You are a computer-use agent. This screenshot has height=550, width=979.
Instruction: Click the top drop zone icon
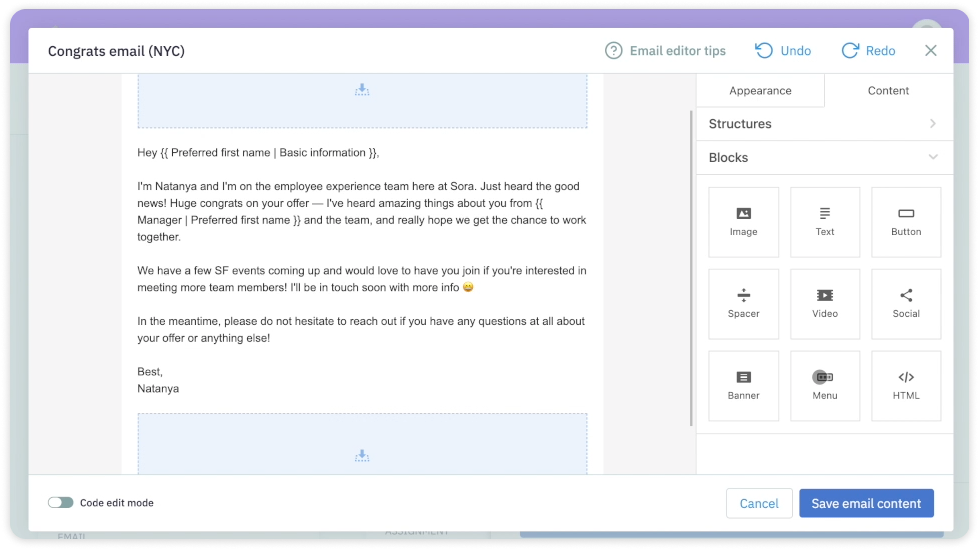(x=362, y=91)
